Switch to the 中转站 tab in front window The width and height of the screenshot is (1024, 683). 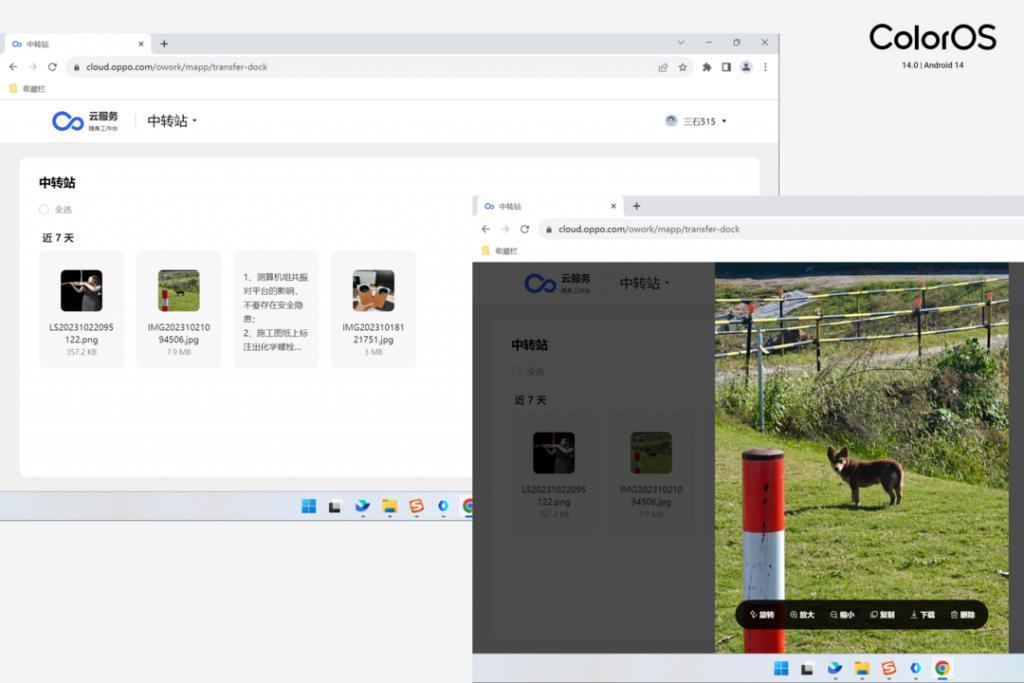(x=545, y=206)
